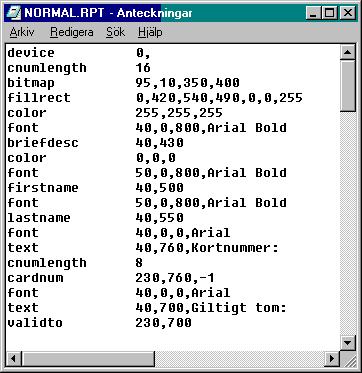362x373 pixels.
Task: Click the value '8' after cnumlength
Action: (x=139, y=263)
